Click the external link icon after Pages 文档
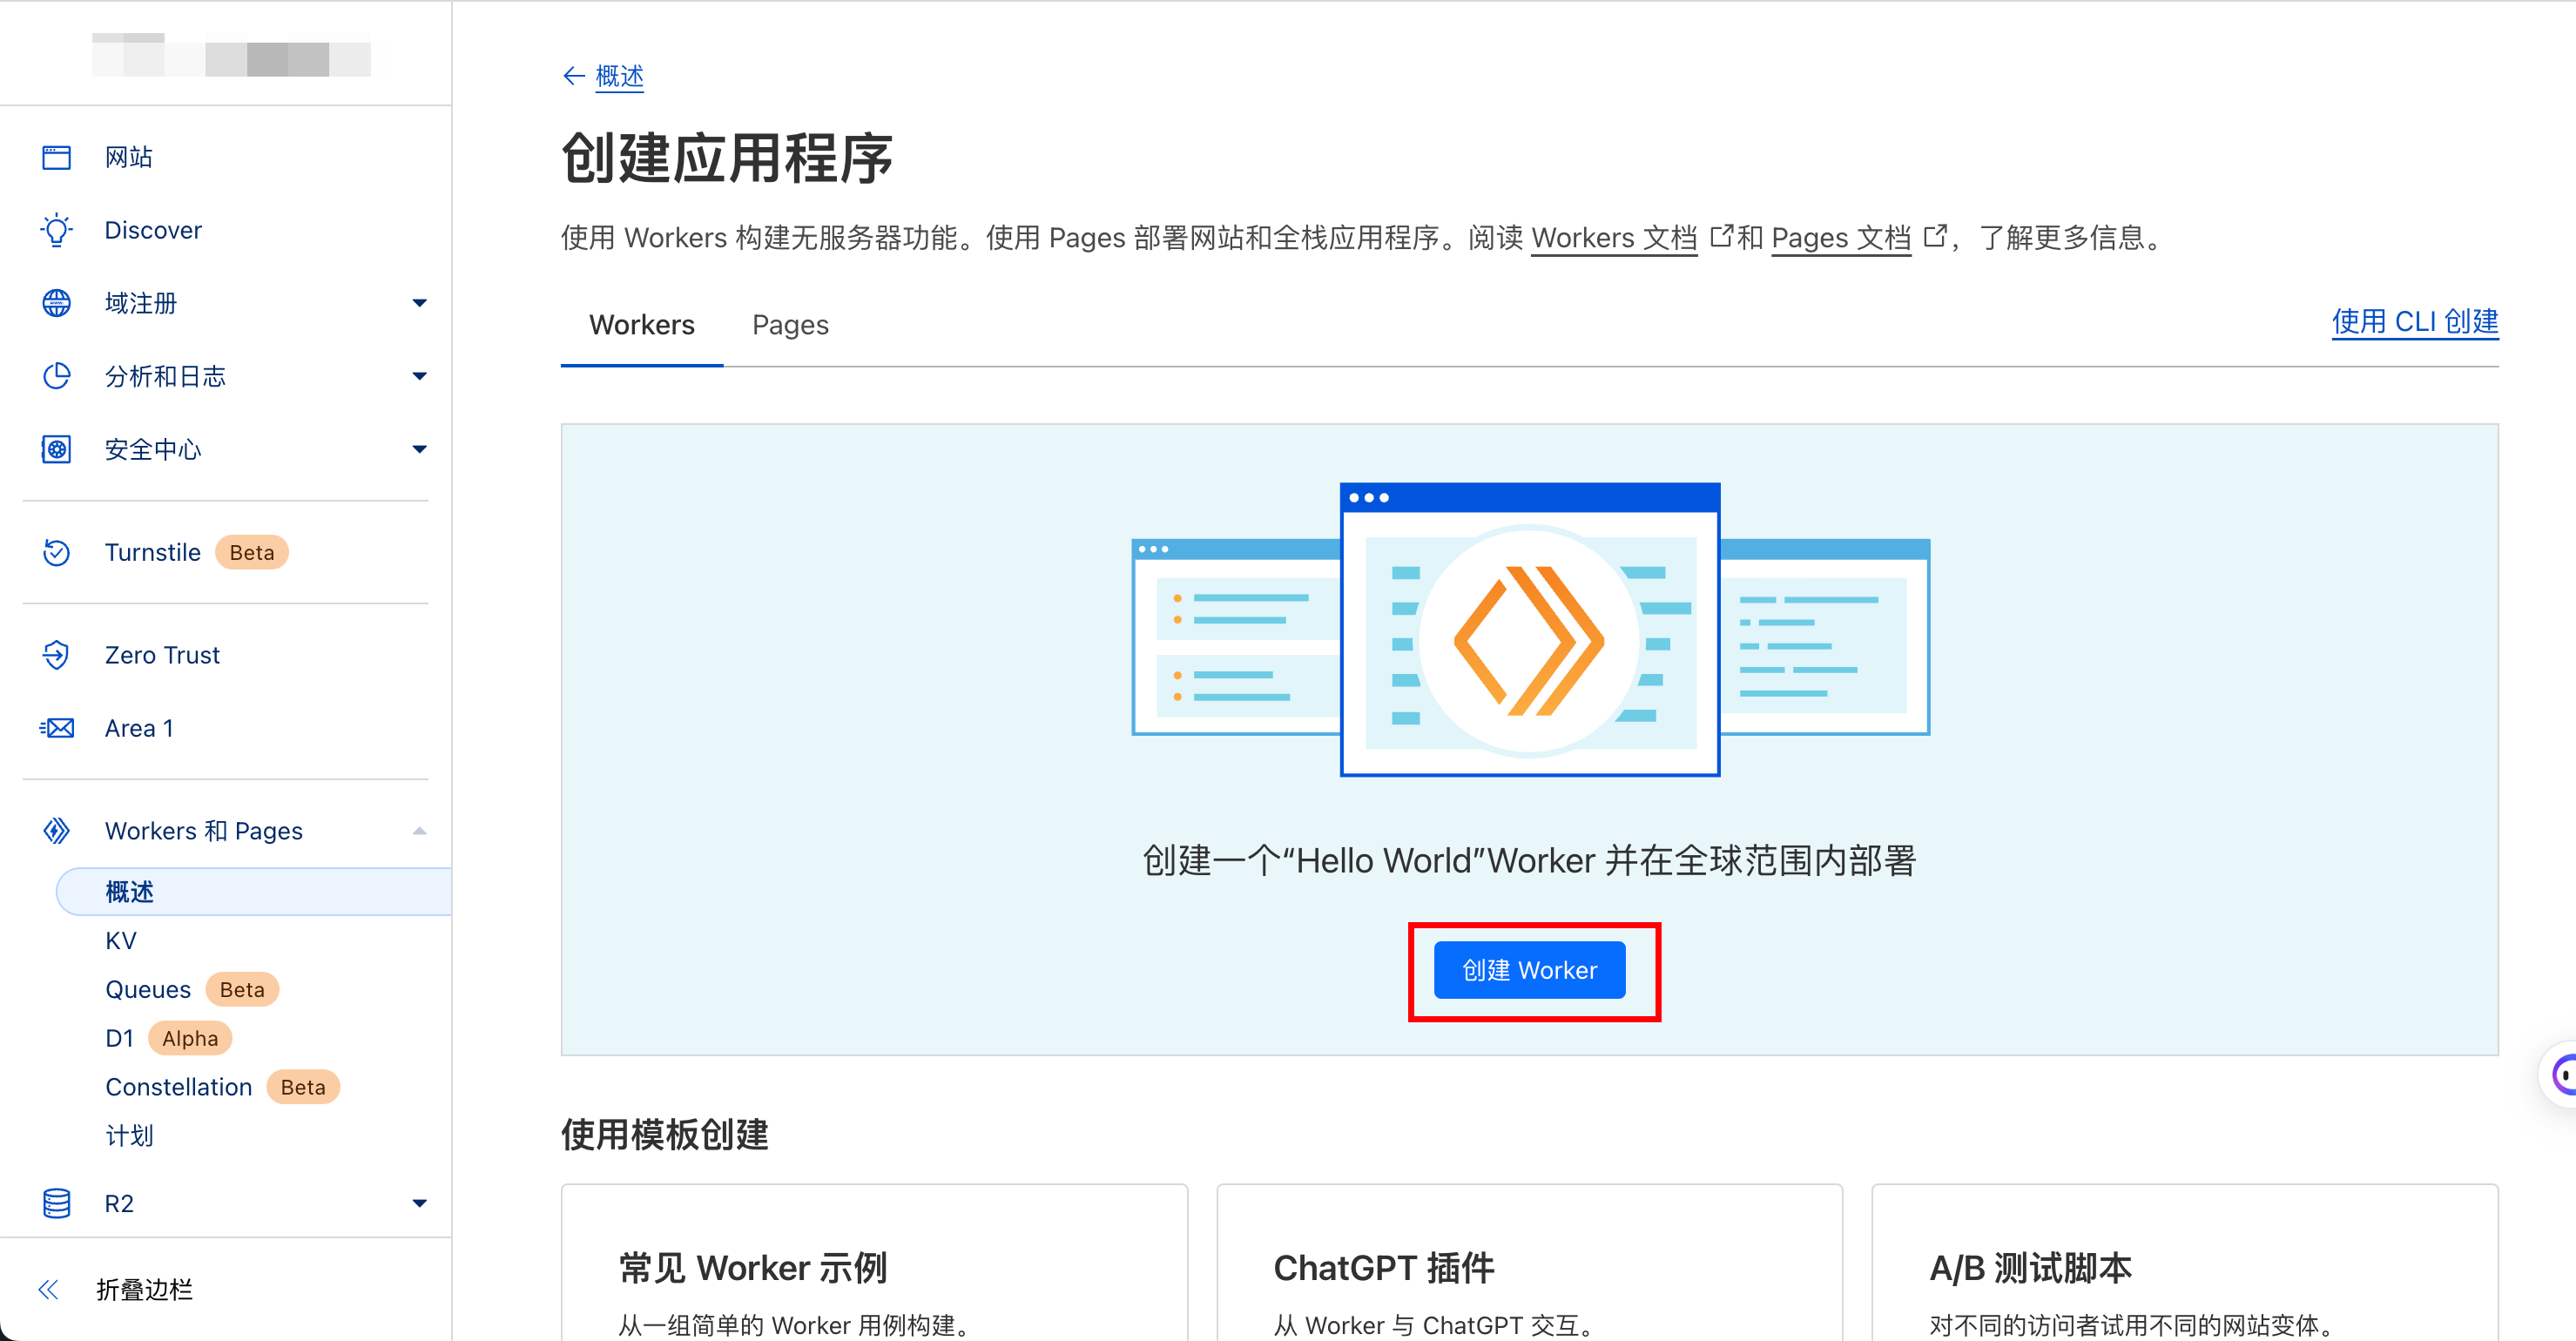 pyautogui.click(x=1935, y=236)
